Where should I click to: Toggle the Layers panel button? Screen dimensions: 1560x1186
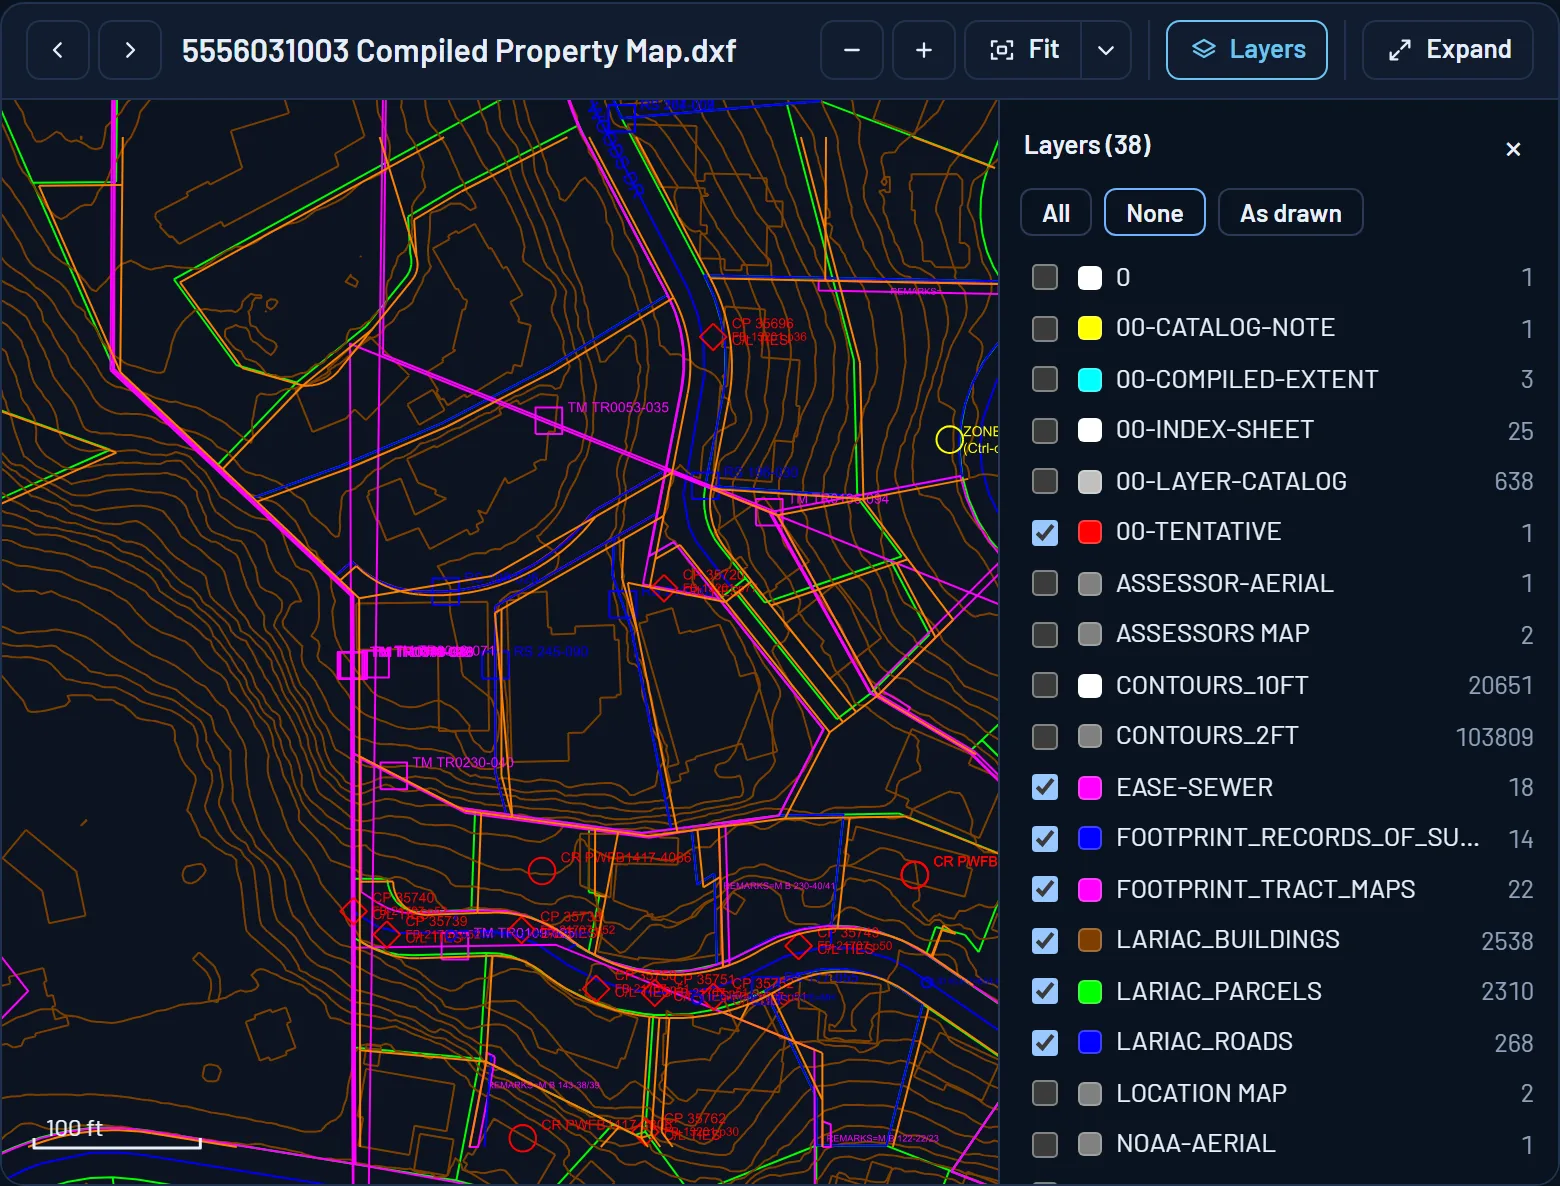pyautogui.click(x=1247, y=50)
